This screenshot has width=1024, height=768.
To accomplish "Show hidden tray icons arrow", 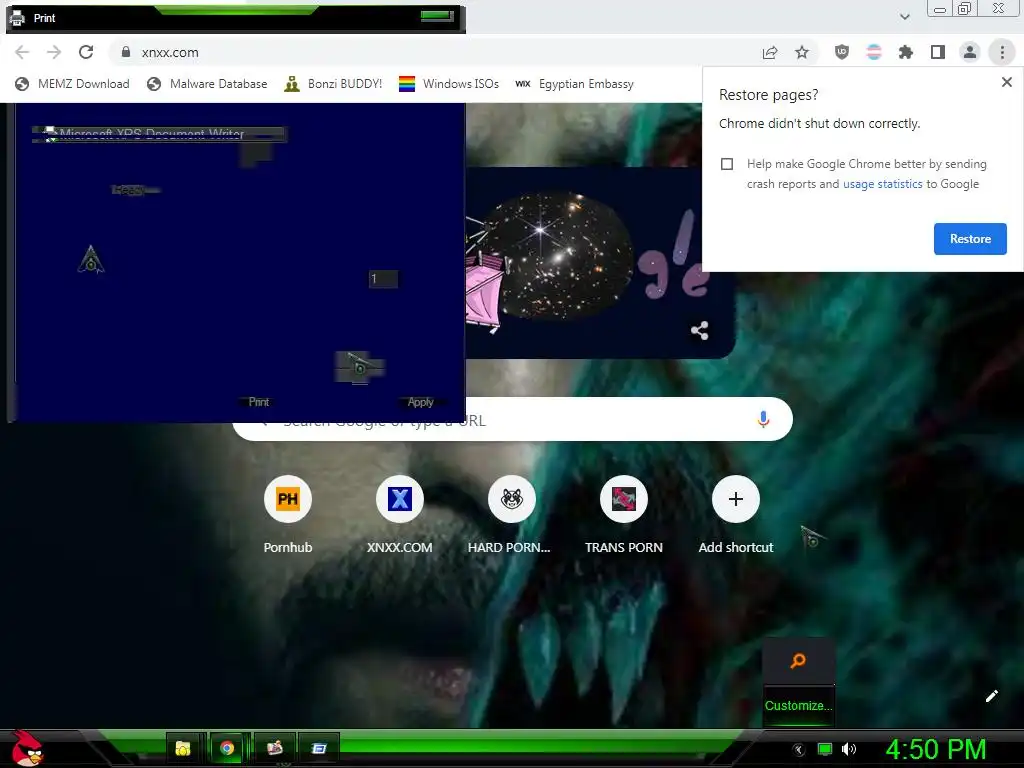I will 799,750.
